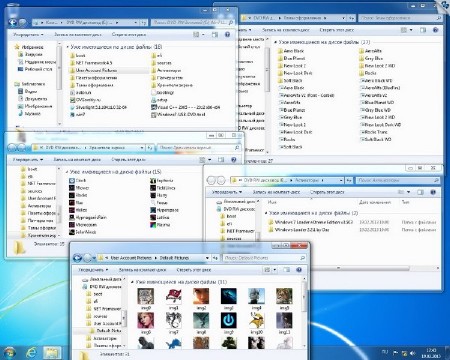Click Стереть этот диск in Темы оформления window
The width and height of the screenshot is (450, 360).
337,30
